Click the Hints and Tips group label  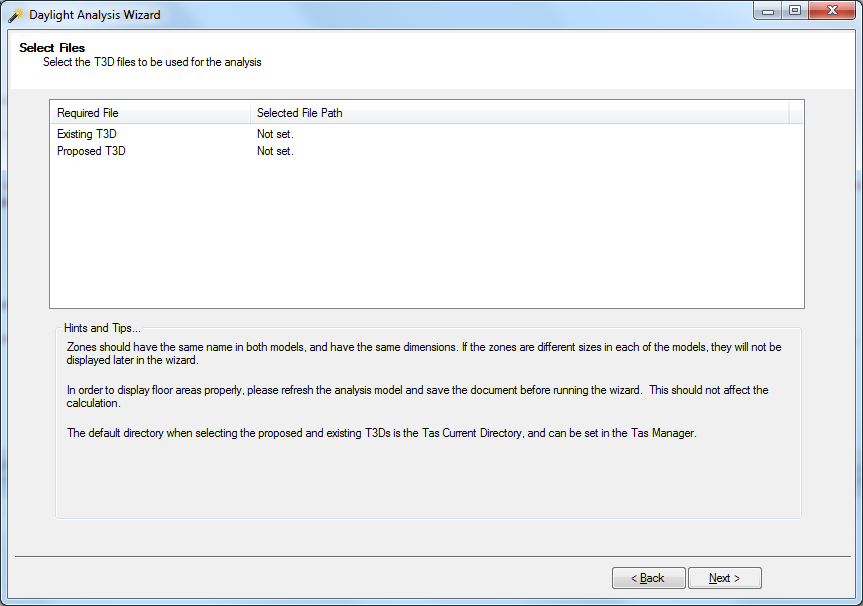coord(102,328)
